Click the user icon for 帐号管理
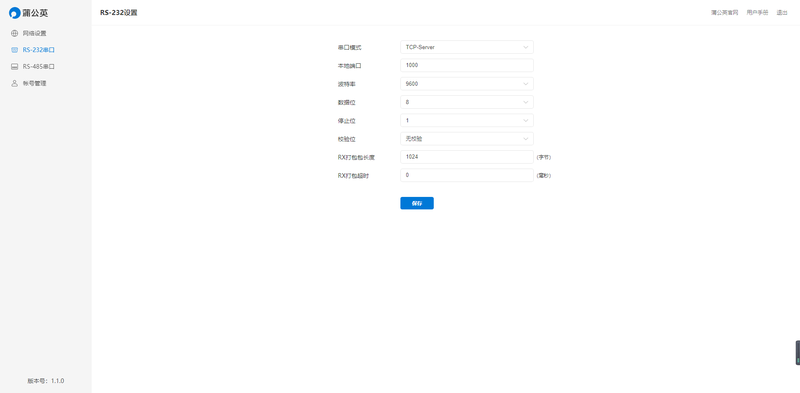The height and width of the screenshot is (393, 800). (x=14, y=83)
